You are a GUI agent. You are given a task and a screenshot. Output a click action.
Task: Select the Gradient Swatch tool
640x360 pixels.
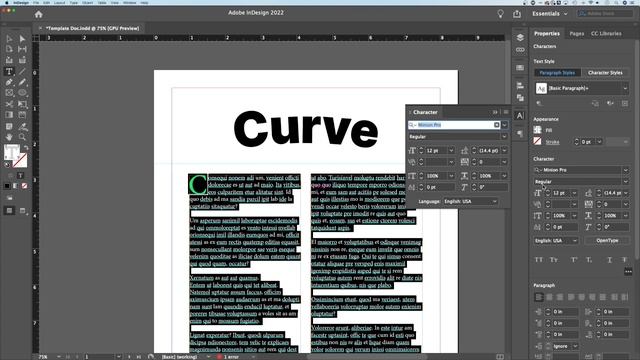(x=9, y=115)
